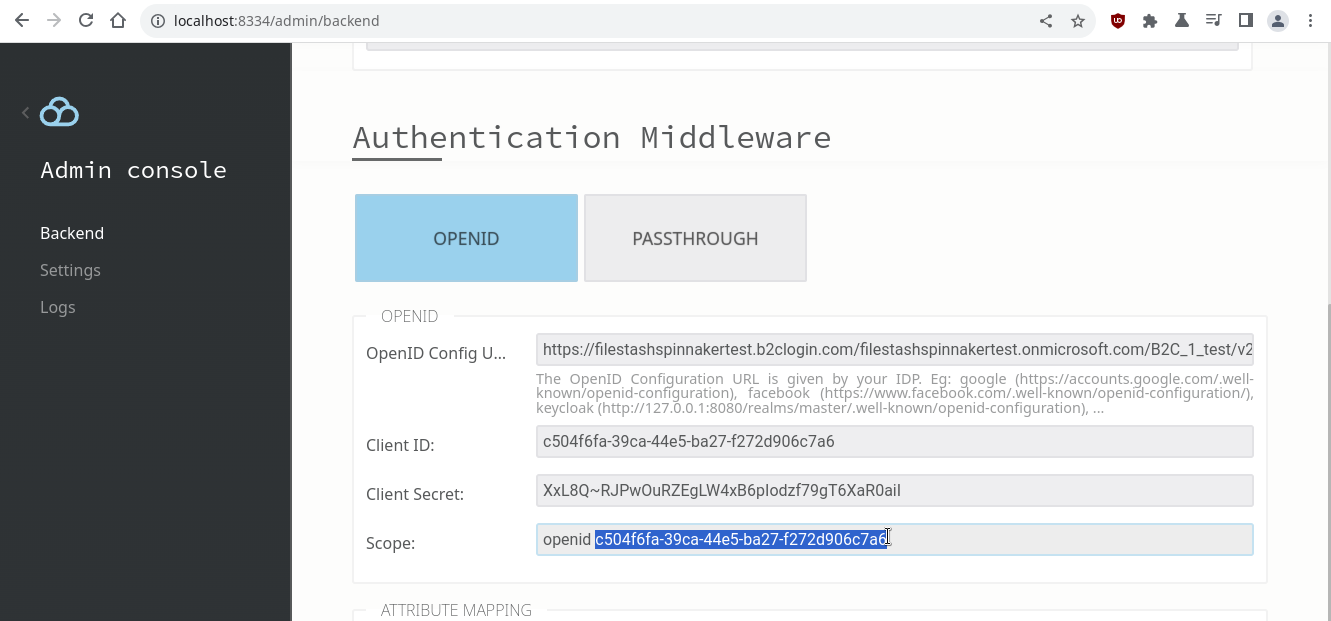Open the user profile avatar
This screenshot has width=1331, height=621.
1278,20
